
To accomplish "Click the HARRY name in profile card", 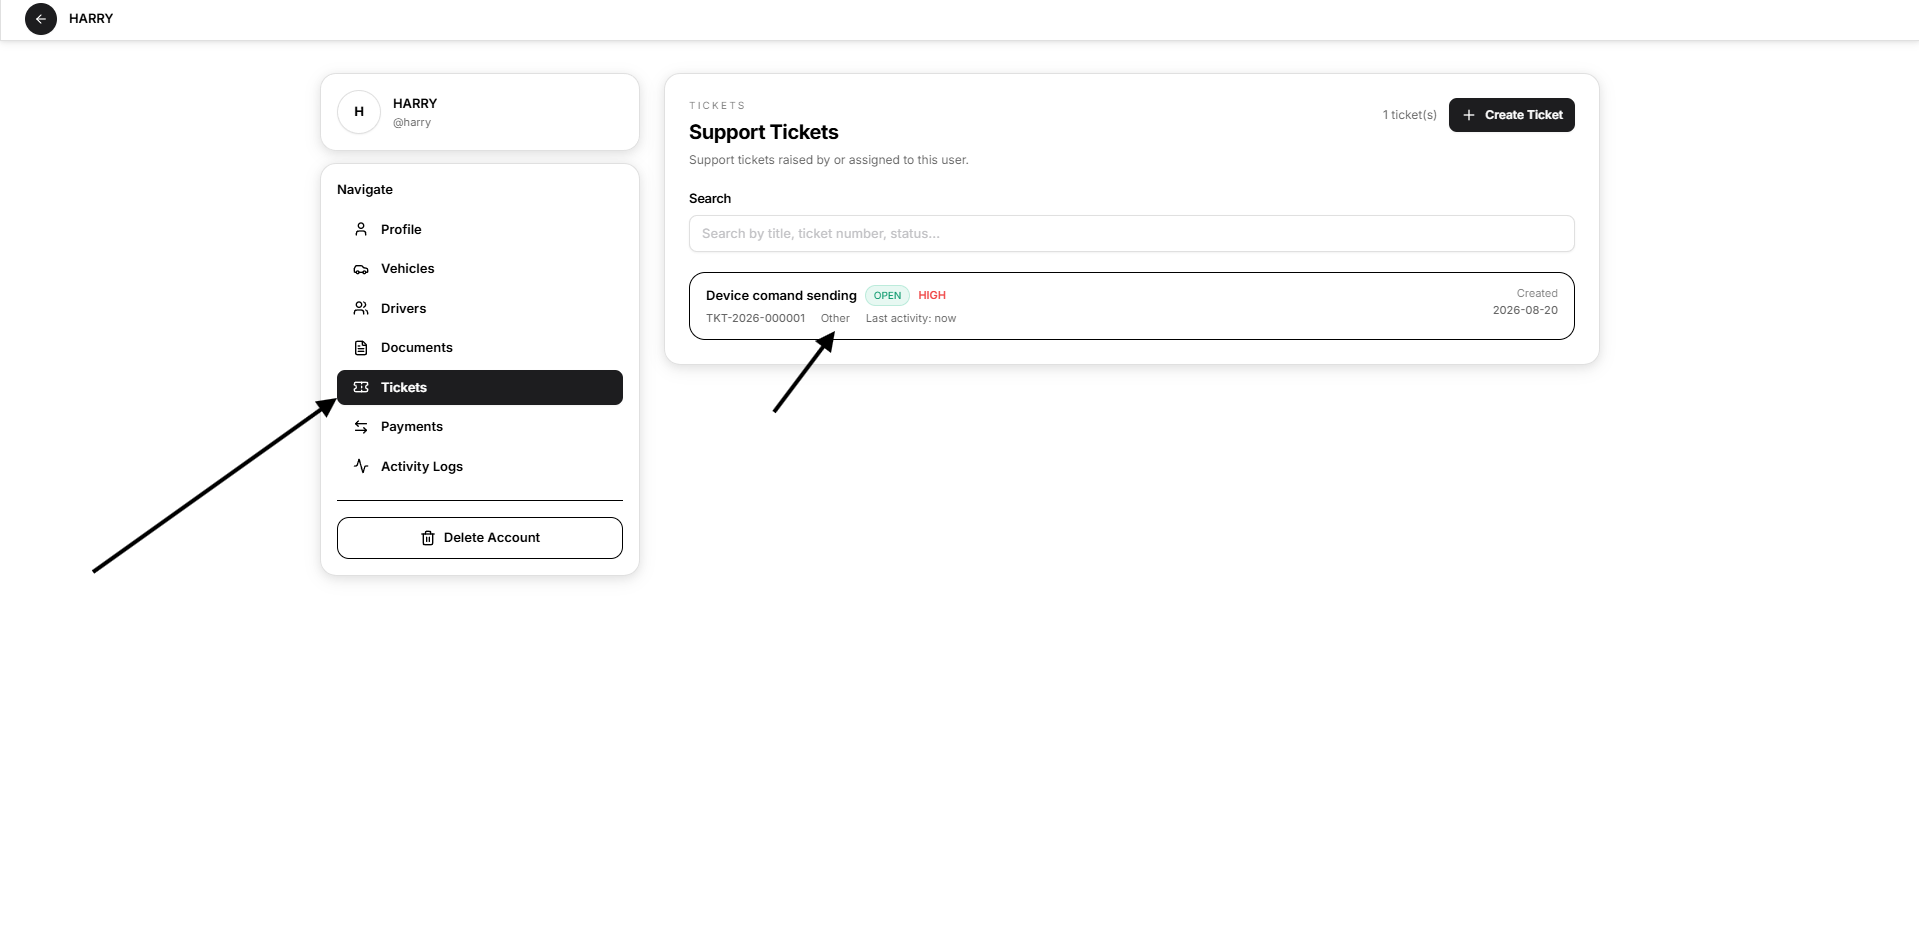I will (x=415, y=104).
